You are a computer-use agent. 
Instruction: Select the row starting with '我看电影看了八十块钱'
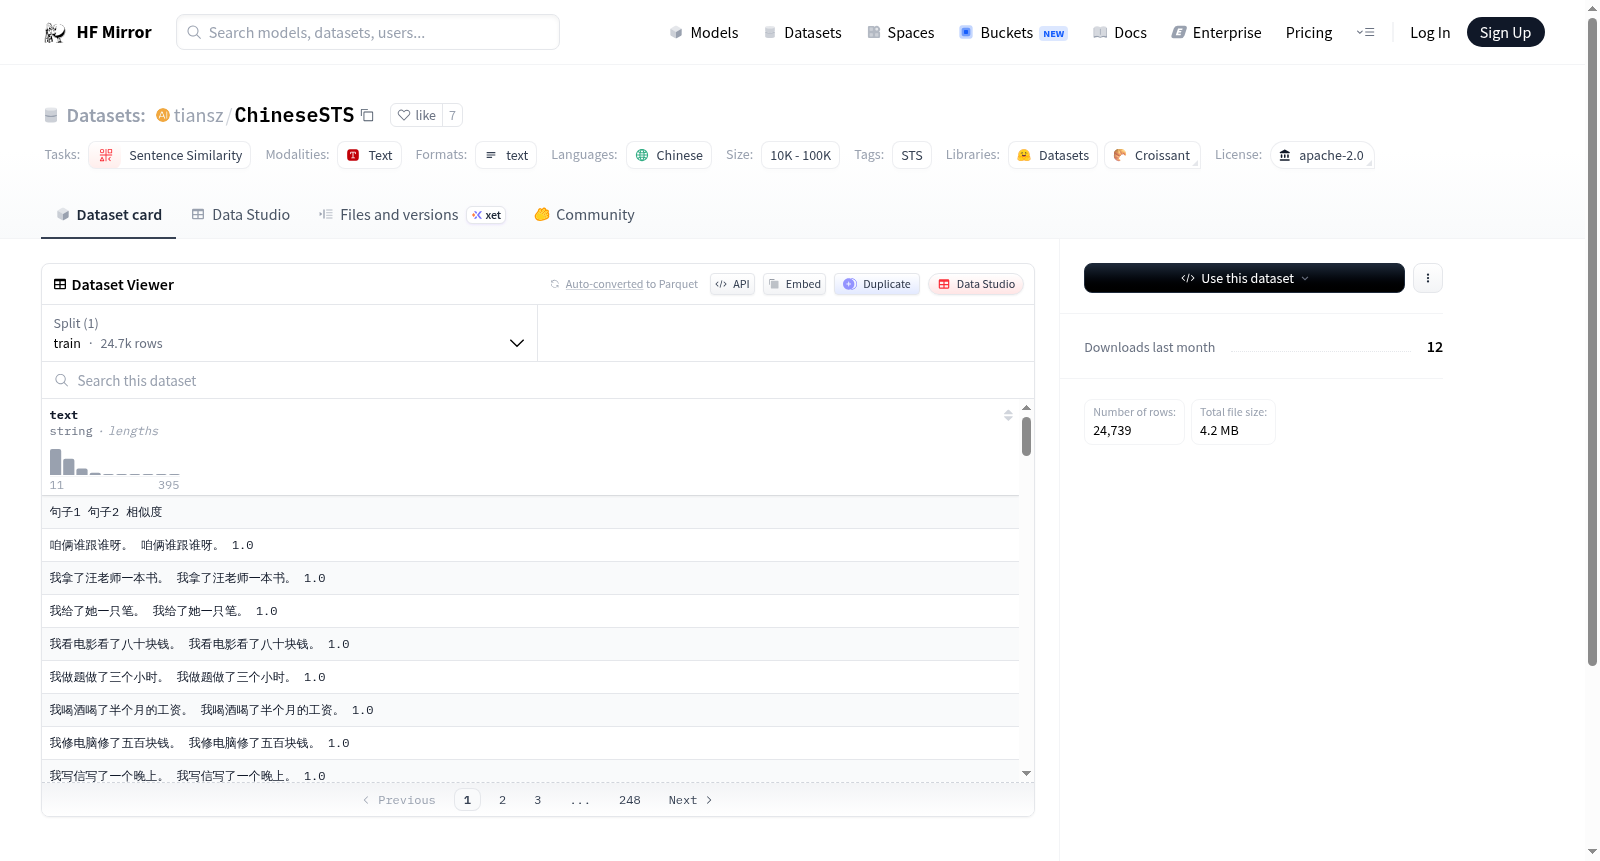coord(530,644)
